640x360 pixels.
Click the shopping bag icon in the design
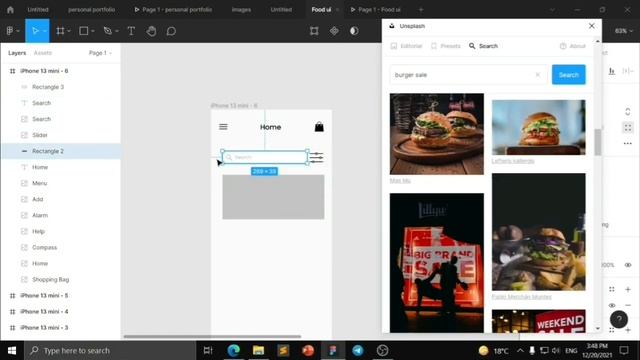click(x=319, y=127)
